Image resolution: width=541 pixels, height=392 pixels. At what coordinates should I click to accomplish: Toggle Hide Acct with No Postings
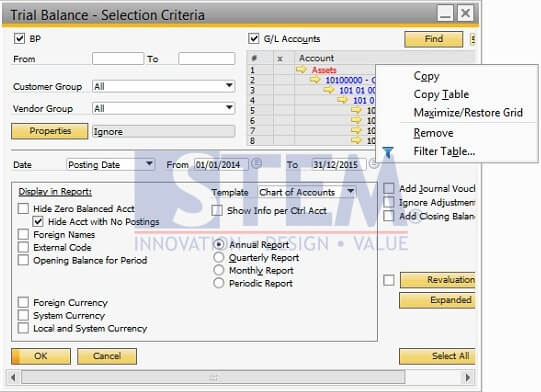click(x=38, y=222)
